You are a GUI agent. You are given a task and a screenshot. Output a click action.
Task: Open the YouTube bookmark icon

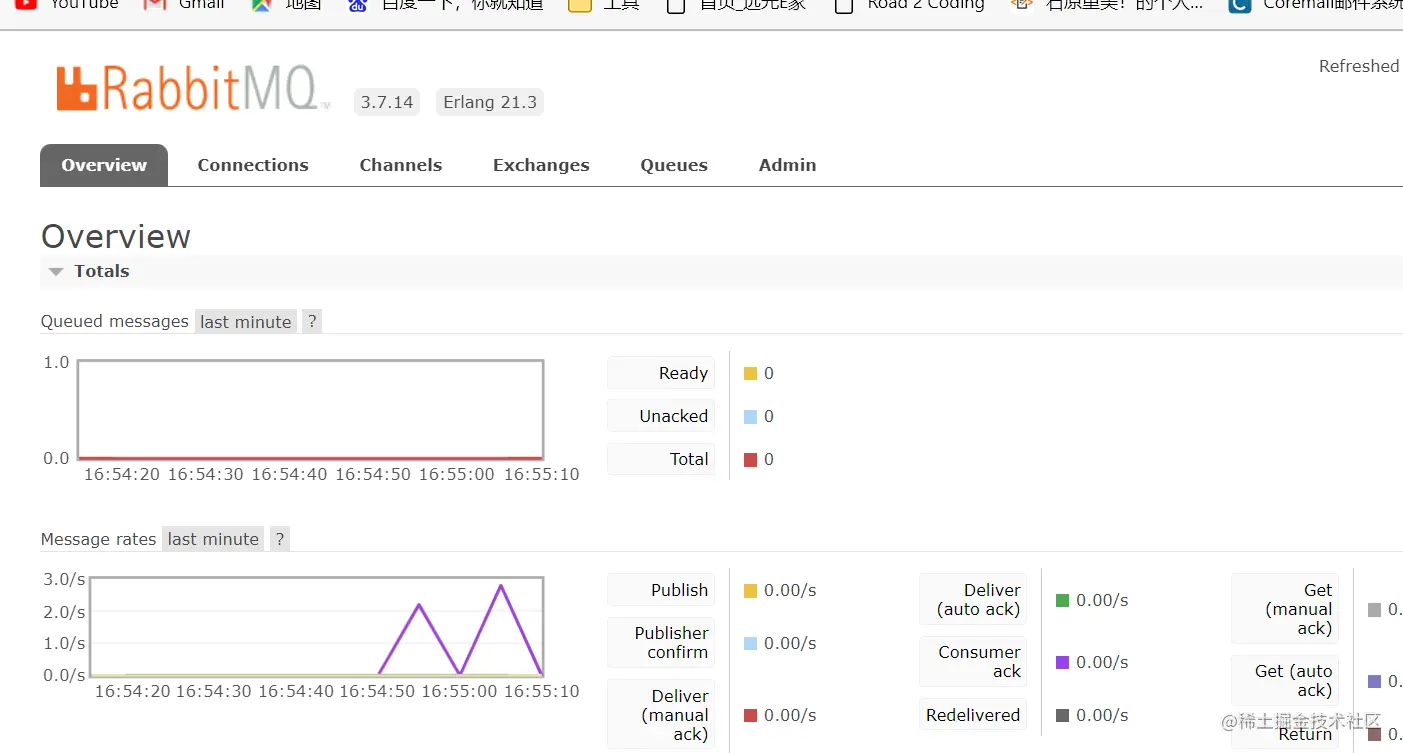(26, 4)
